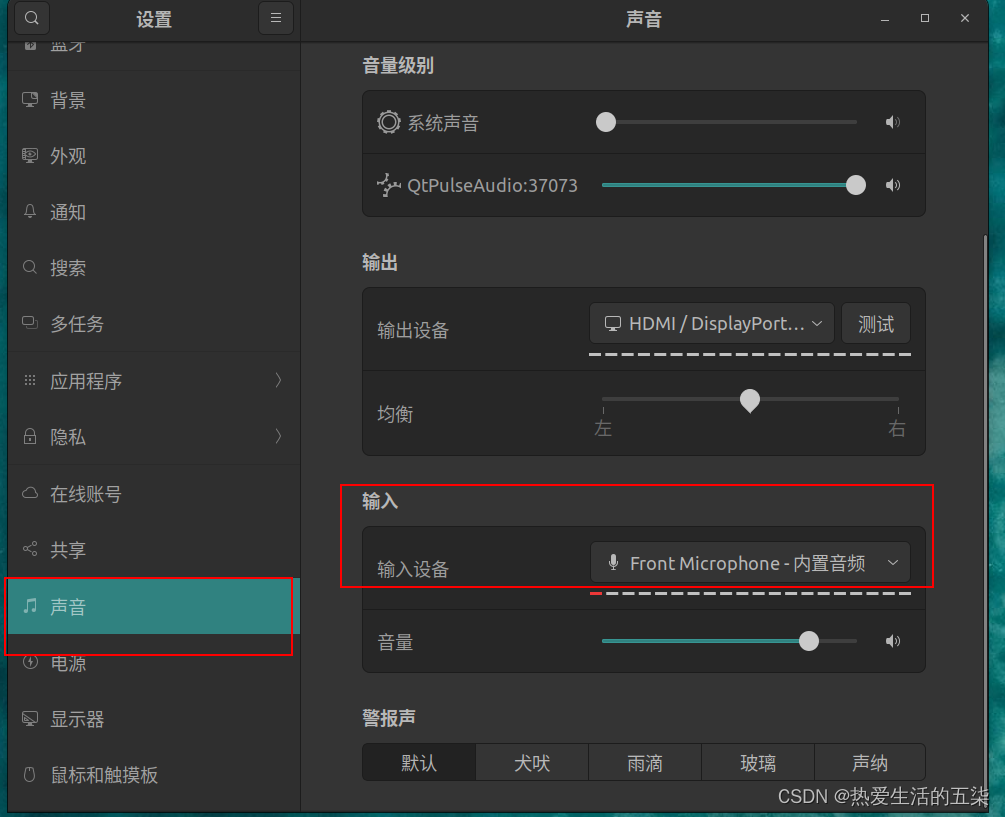Click the Applications (应用程序) grid icon
The width and height of the screenshot is (1005, 817).
tap(29, 380)
